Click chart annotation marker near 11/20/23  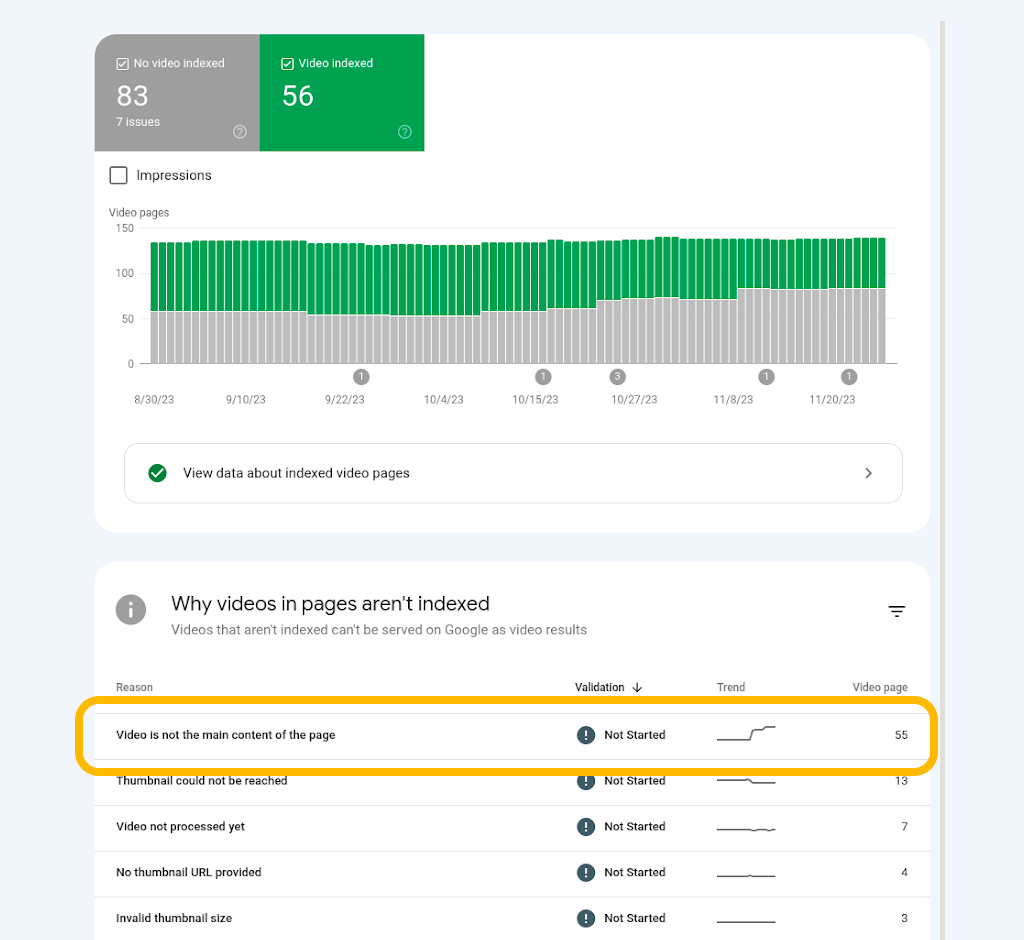click(x=848, y=377)
